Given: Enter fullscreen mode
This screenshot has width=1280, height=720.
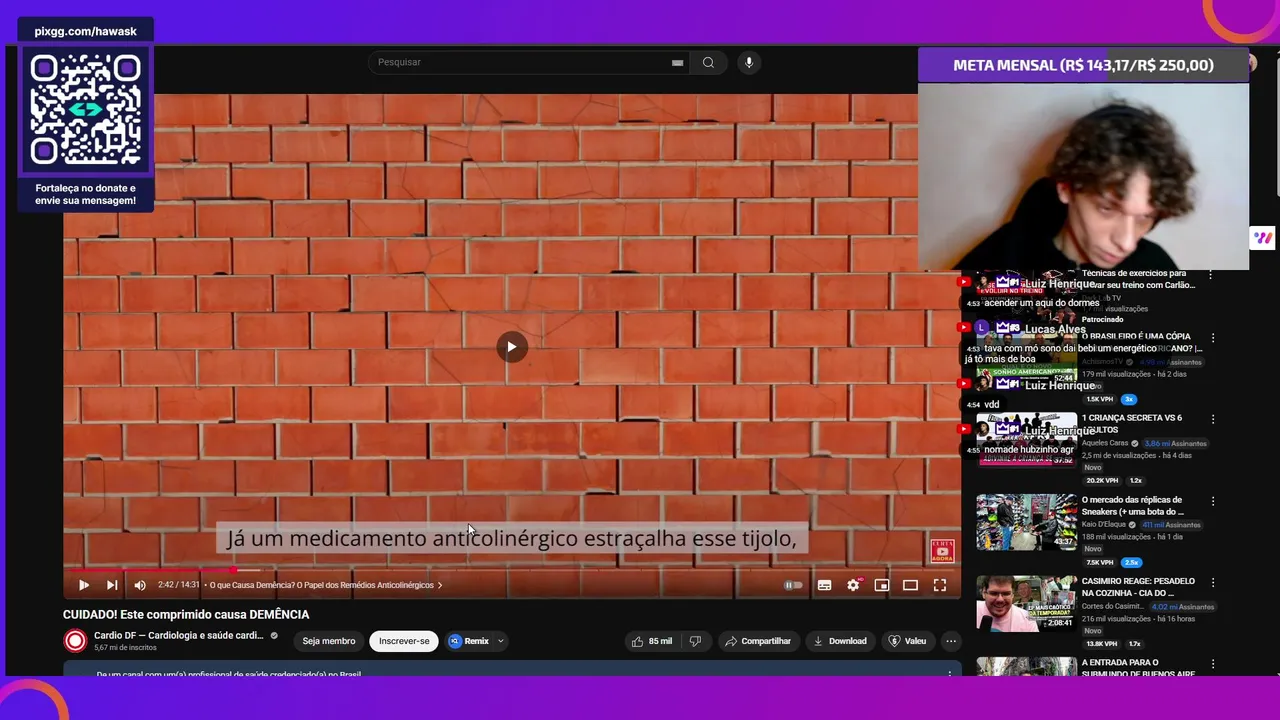Looking at the screenshot, I should point(939,585).
